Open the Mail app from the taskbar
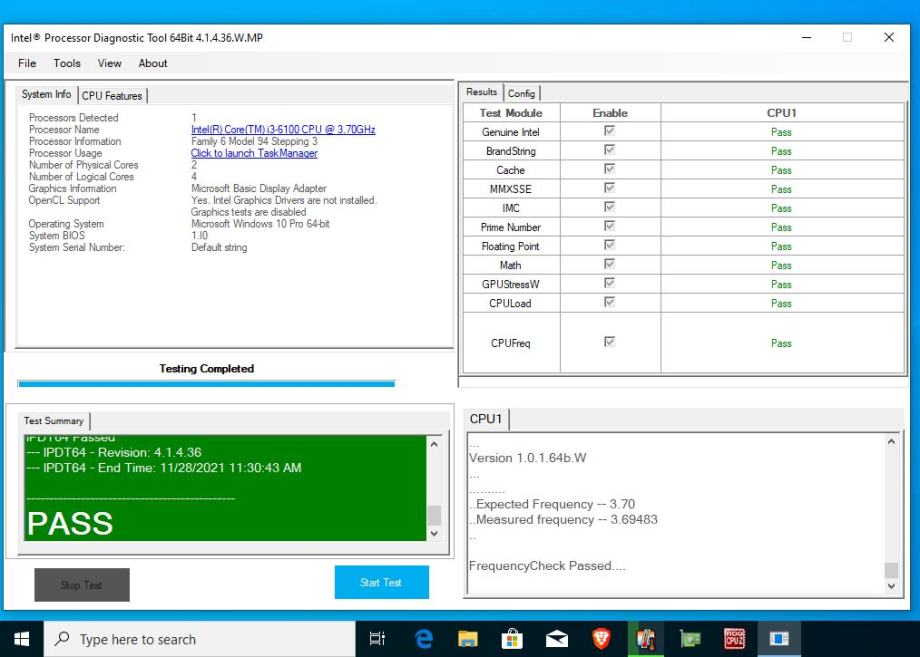This screenshot has height=657, width=920. point(556,638)
